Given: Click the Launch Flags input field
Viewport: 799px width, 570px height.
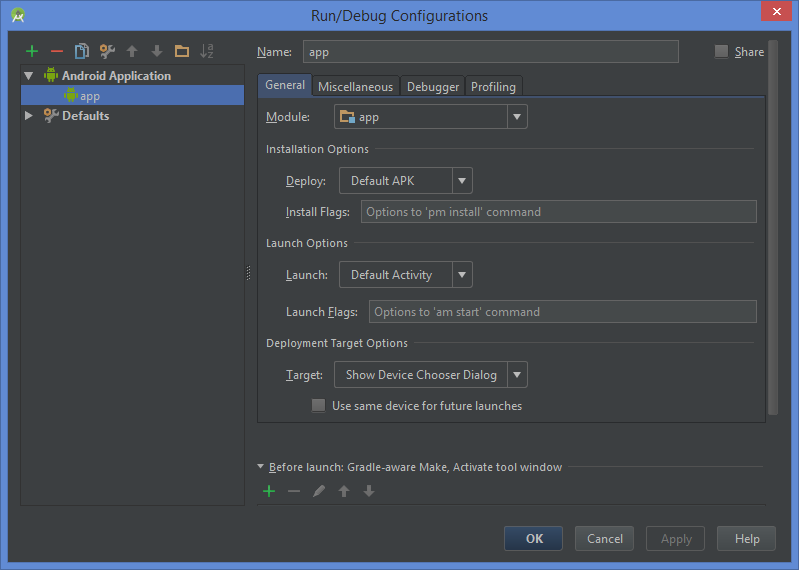Looking at the screenshot, I should click(563, 311).
